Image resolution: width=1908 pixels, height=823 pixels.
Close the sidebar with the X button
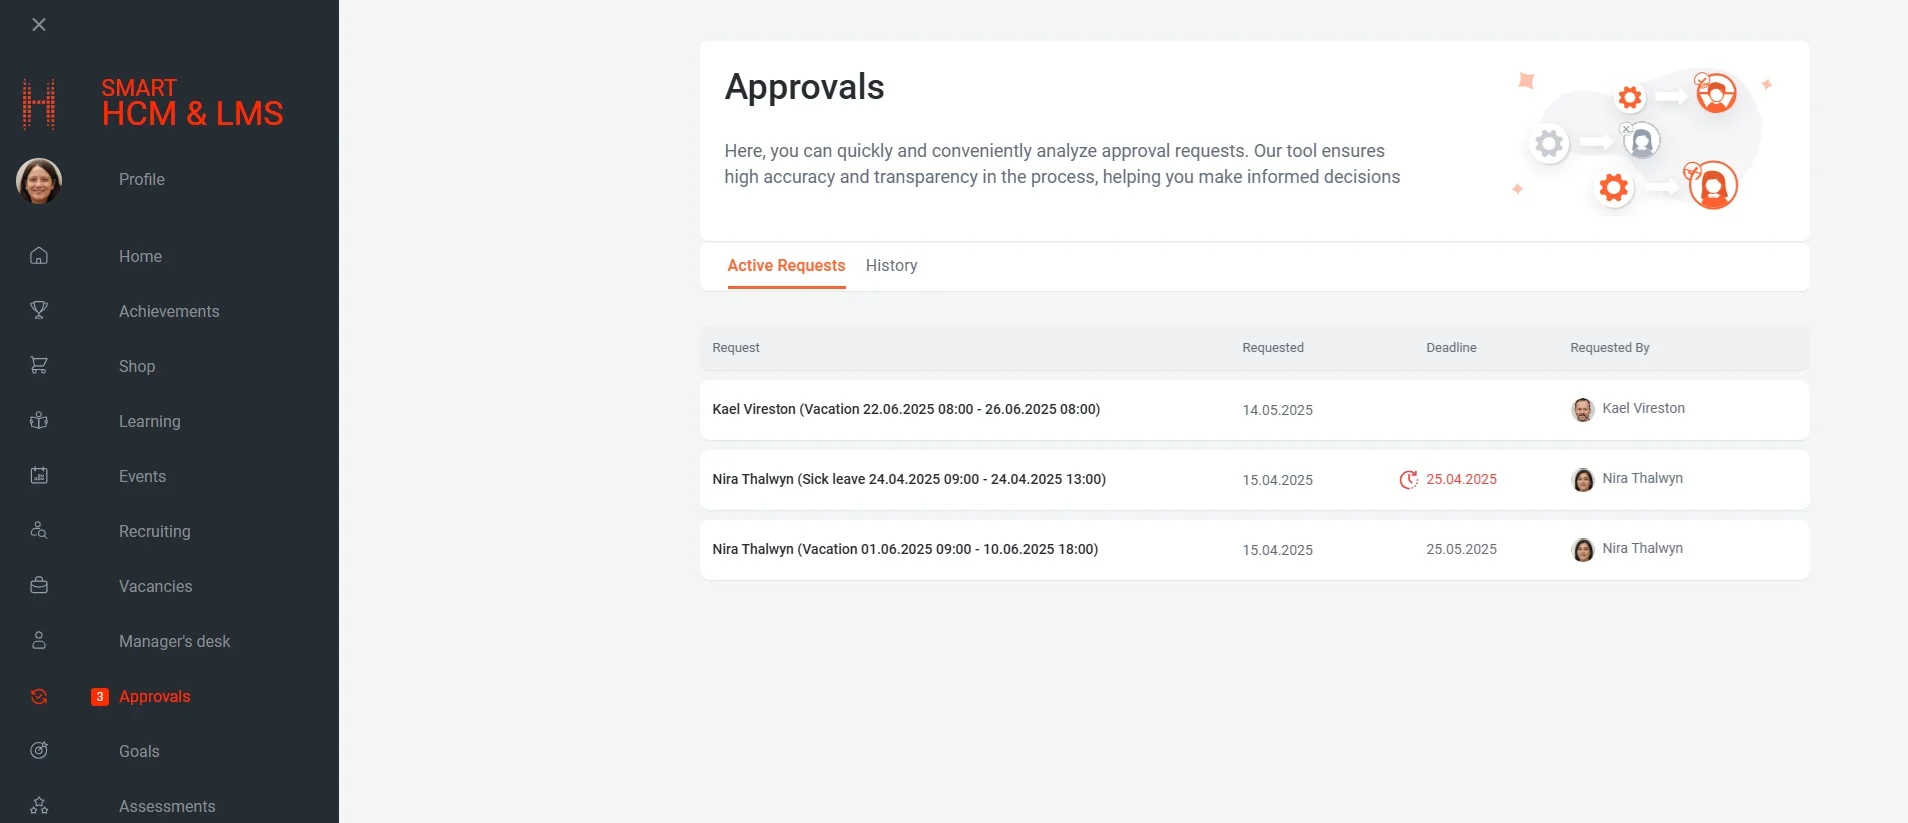click(x=39, y=25)
